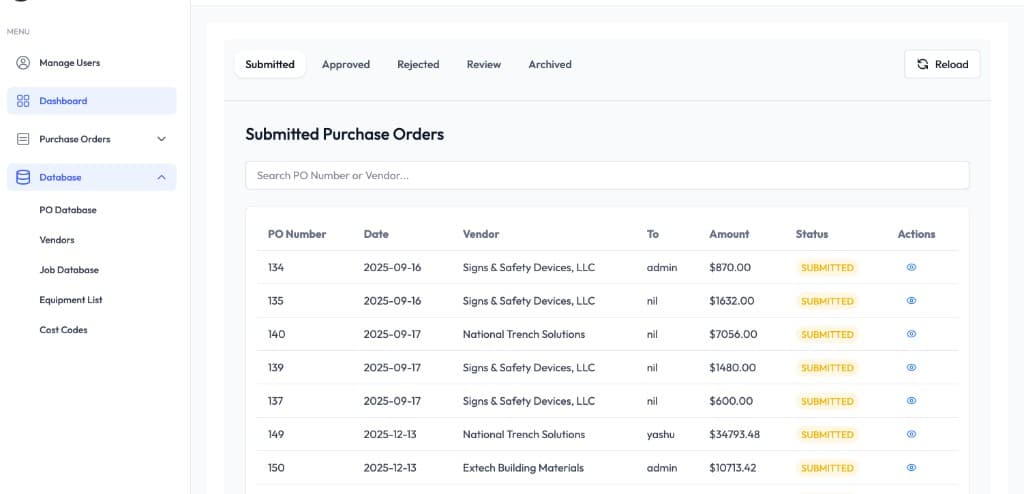Click the Date column header
Screen dimensions: 1024x494
click(x=376, y=234)
